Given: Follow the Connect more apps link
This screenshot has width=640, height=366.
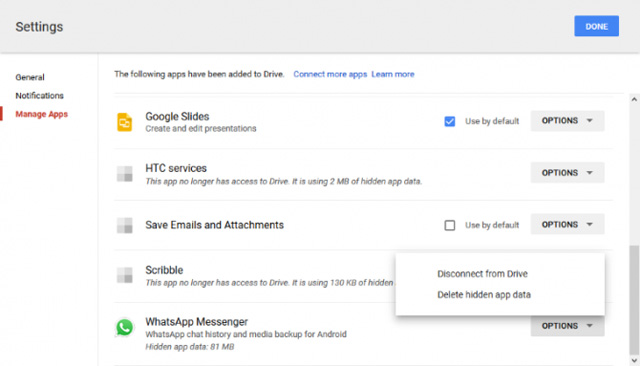Looking at the screenshot, I should pyautogui.click(x=330, y=74).
